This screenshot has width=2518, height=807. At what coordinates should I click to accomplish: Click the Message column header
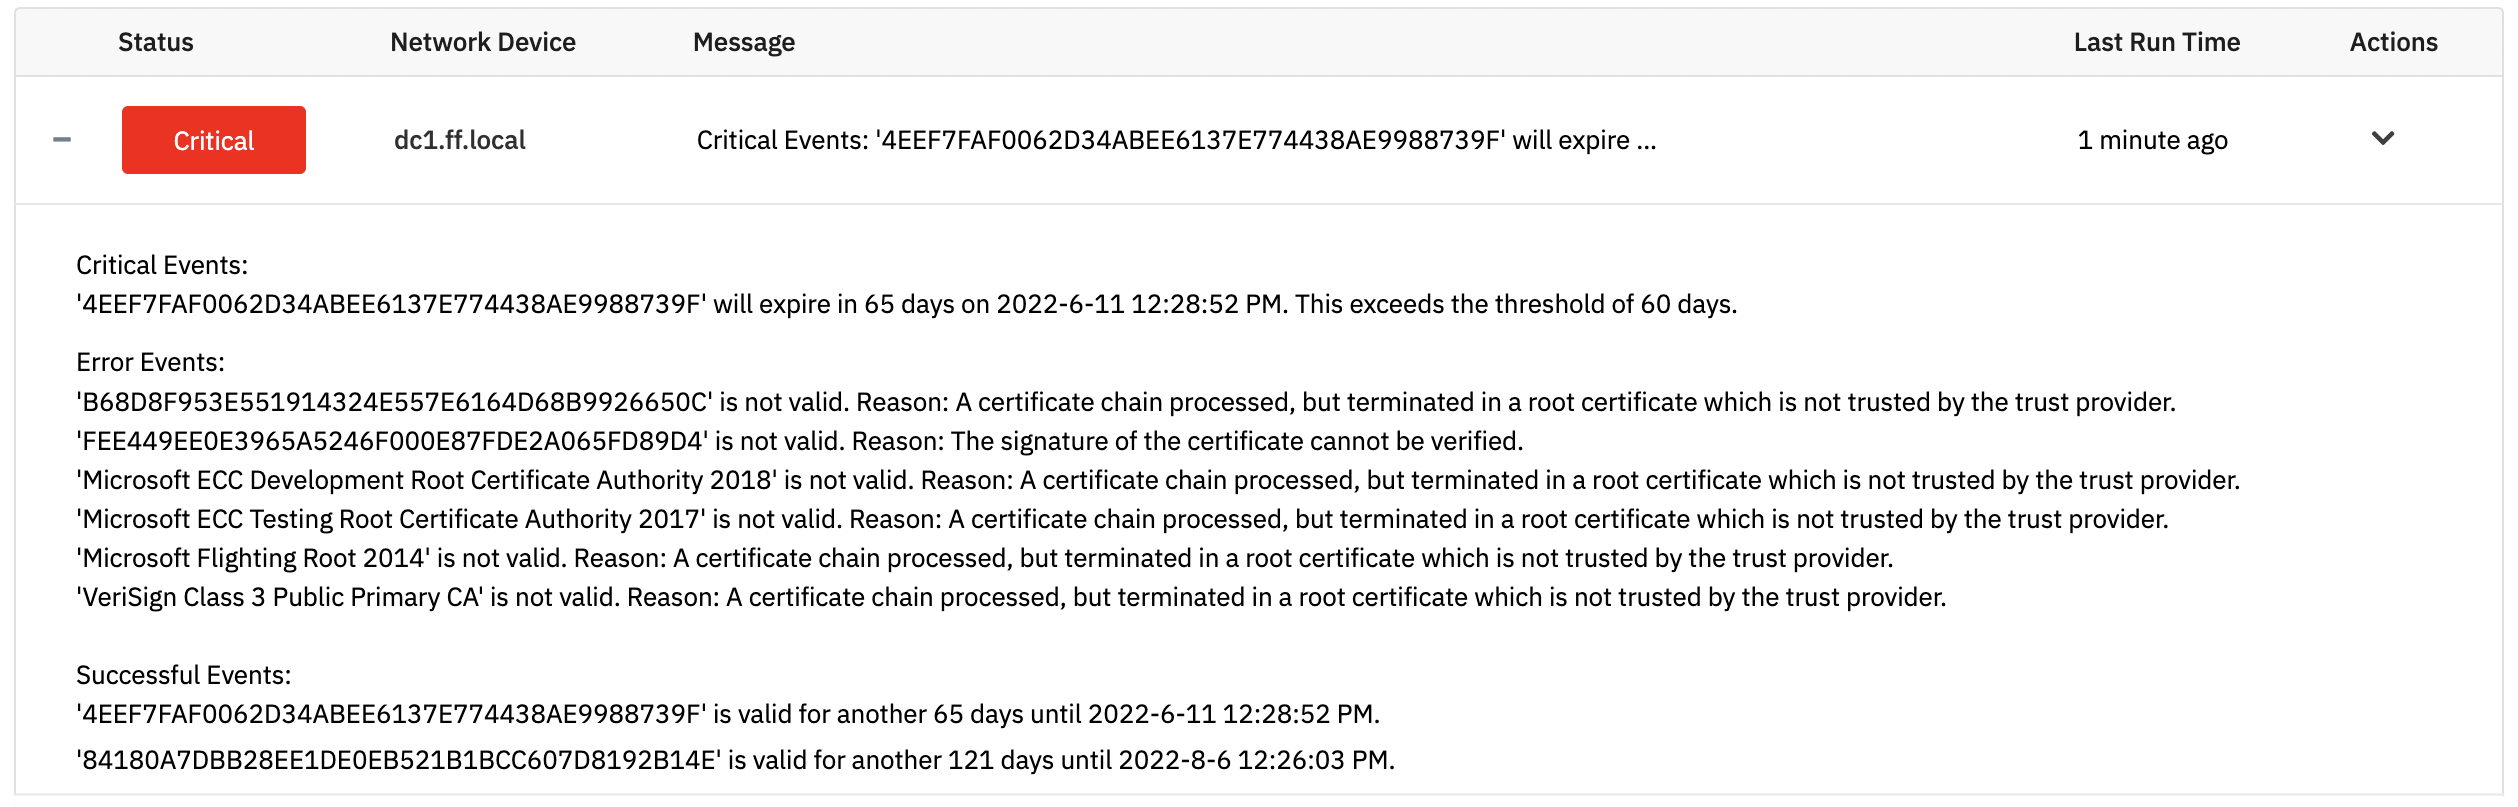click(744, 42)
